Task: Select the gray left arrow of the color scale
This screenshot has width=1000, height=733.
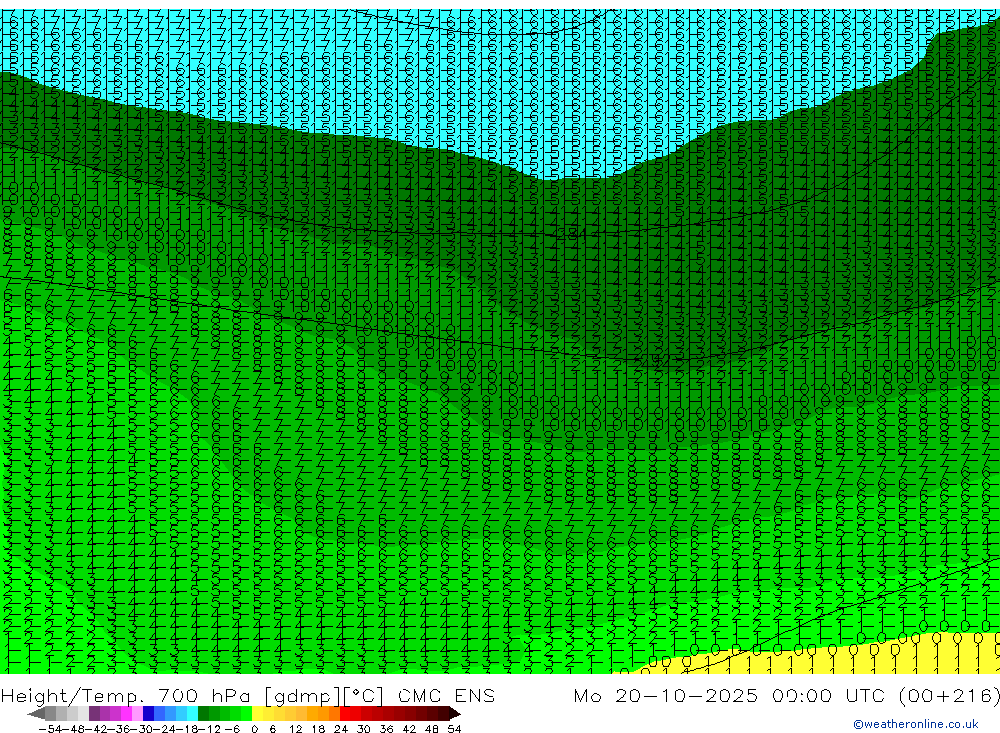Action: tap(36, 713)
